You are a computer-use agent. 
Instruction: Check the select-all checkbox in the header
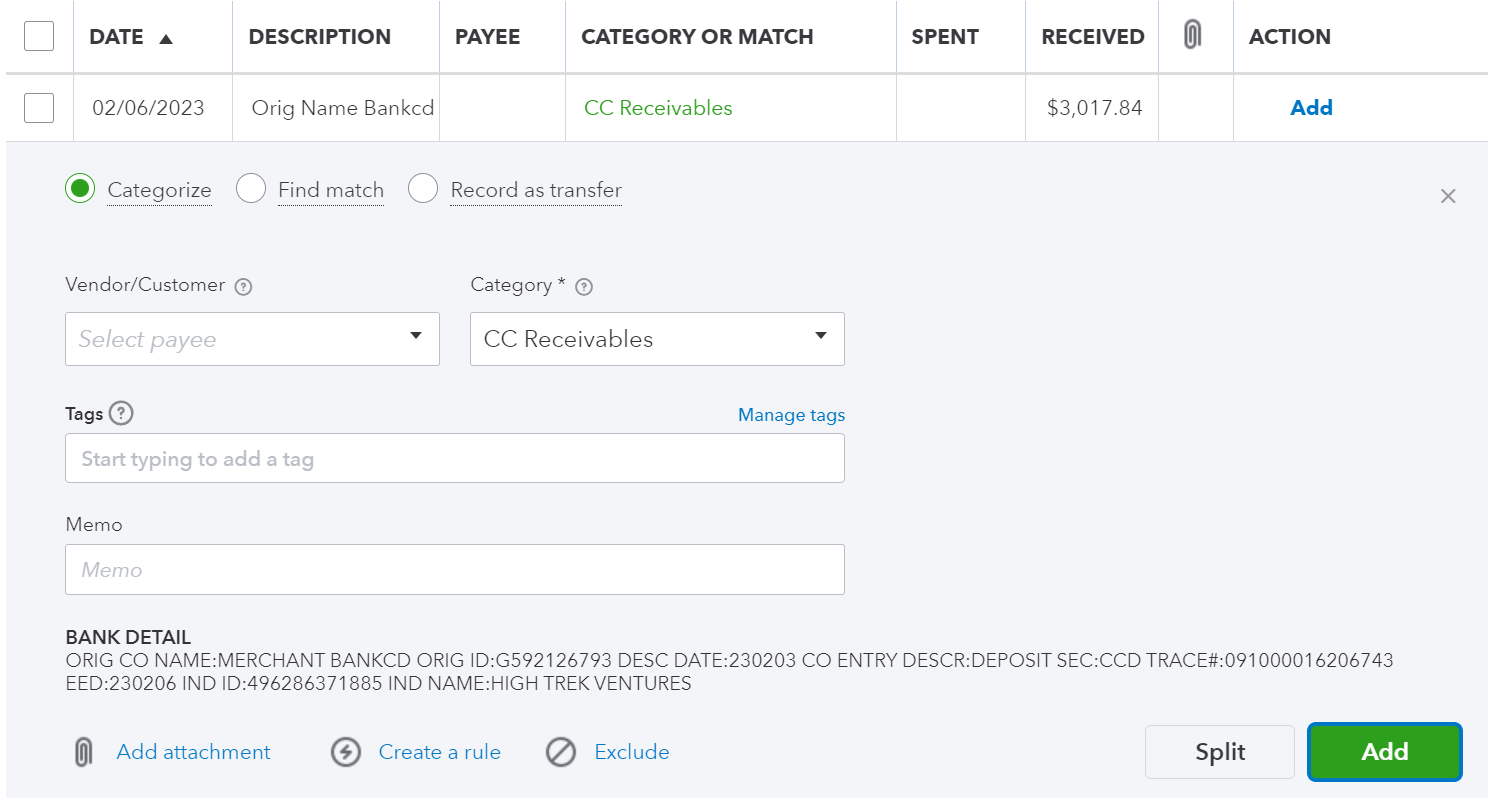point(39,36)
